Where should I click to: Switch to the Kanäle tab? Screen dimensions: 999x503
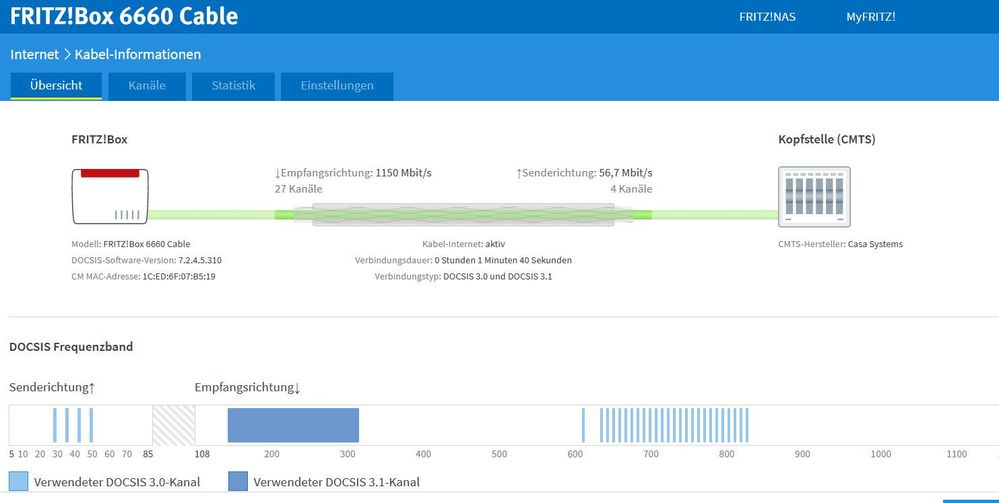tap(147, 86)
